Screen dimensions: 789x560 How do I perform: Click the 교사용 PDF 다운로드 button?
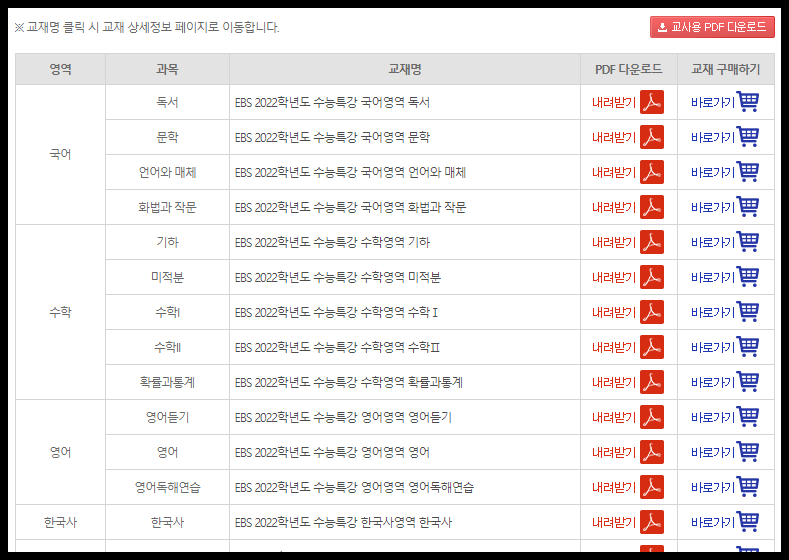tap(712, 27)
